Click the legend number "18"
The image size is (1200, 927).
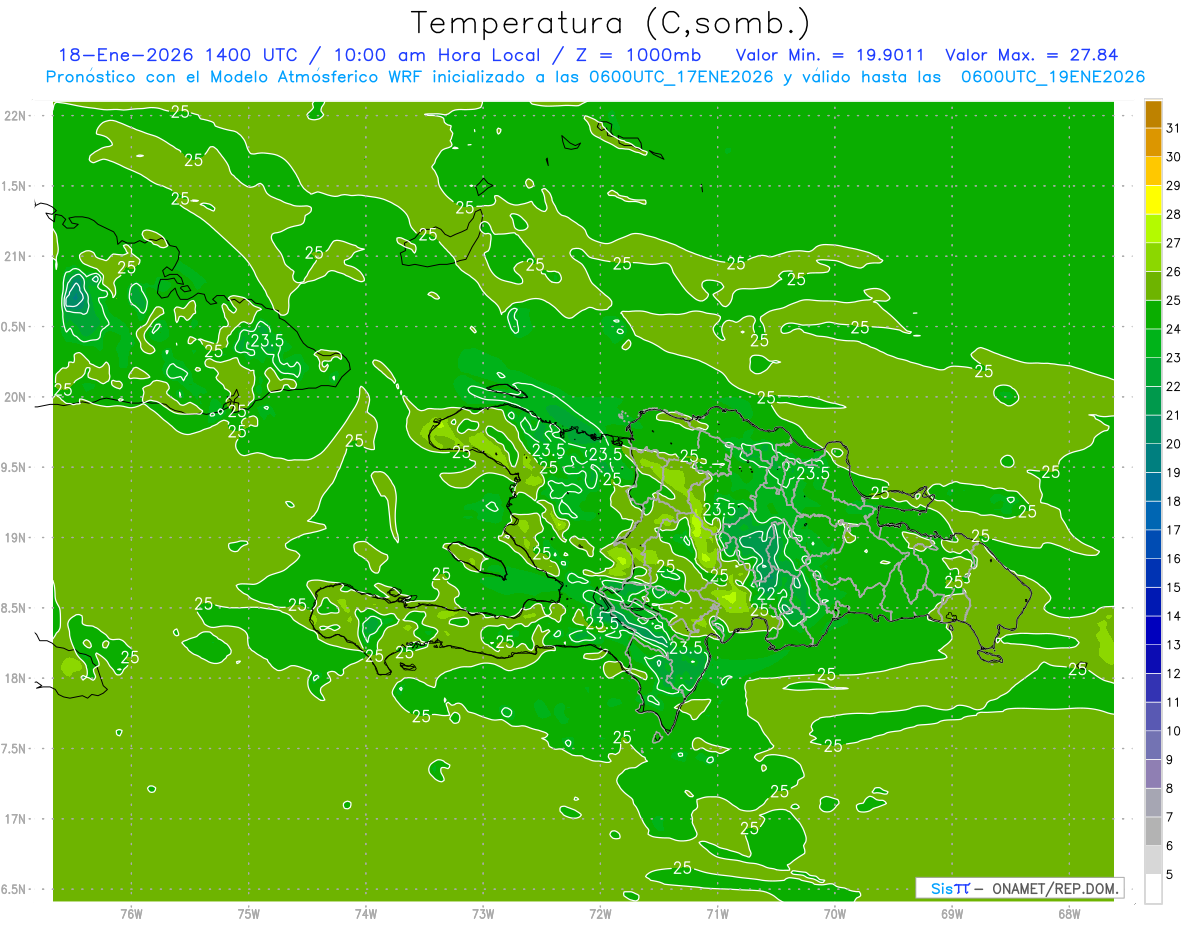[1174, 502]
